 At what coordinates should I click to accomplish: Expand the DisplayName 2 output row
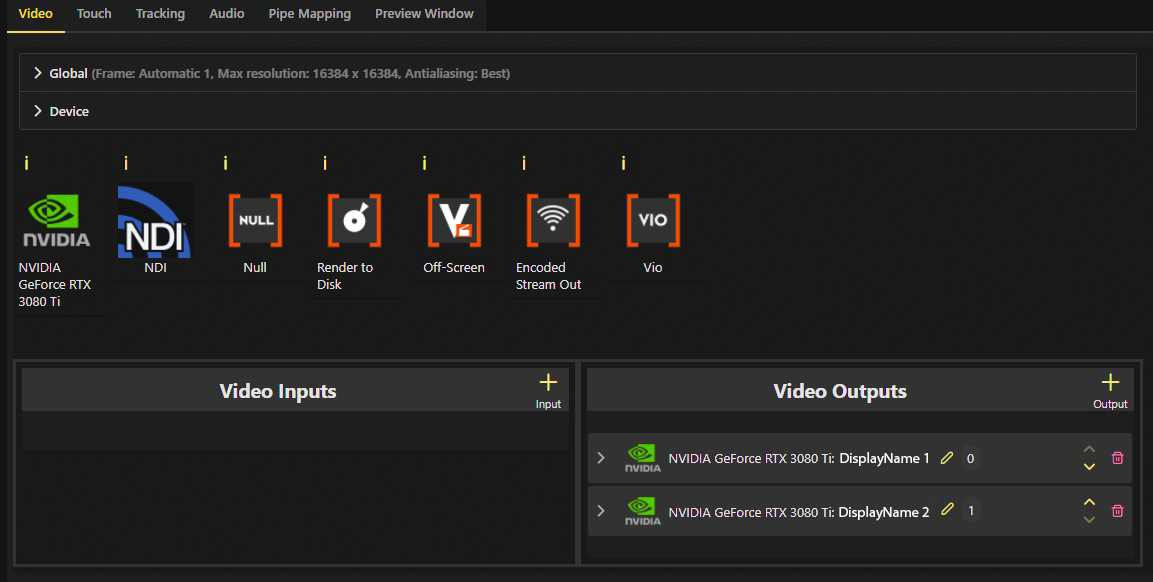click(601, 511)
